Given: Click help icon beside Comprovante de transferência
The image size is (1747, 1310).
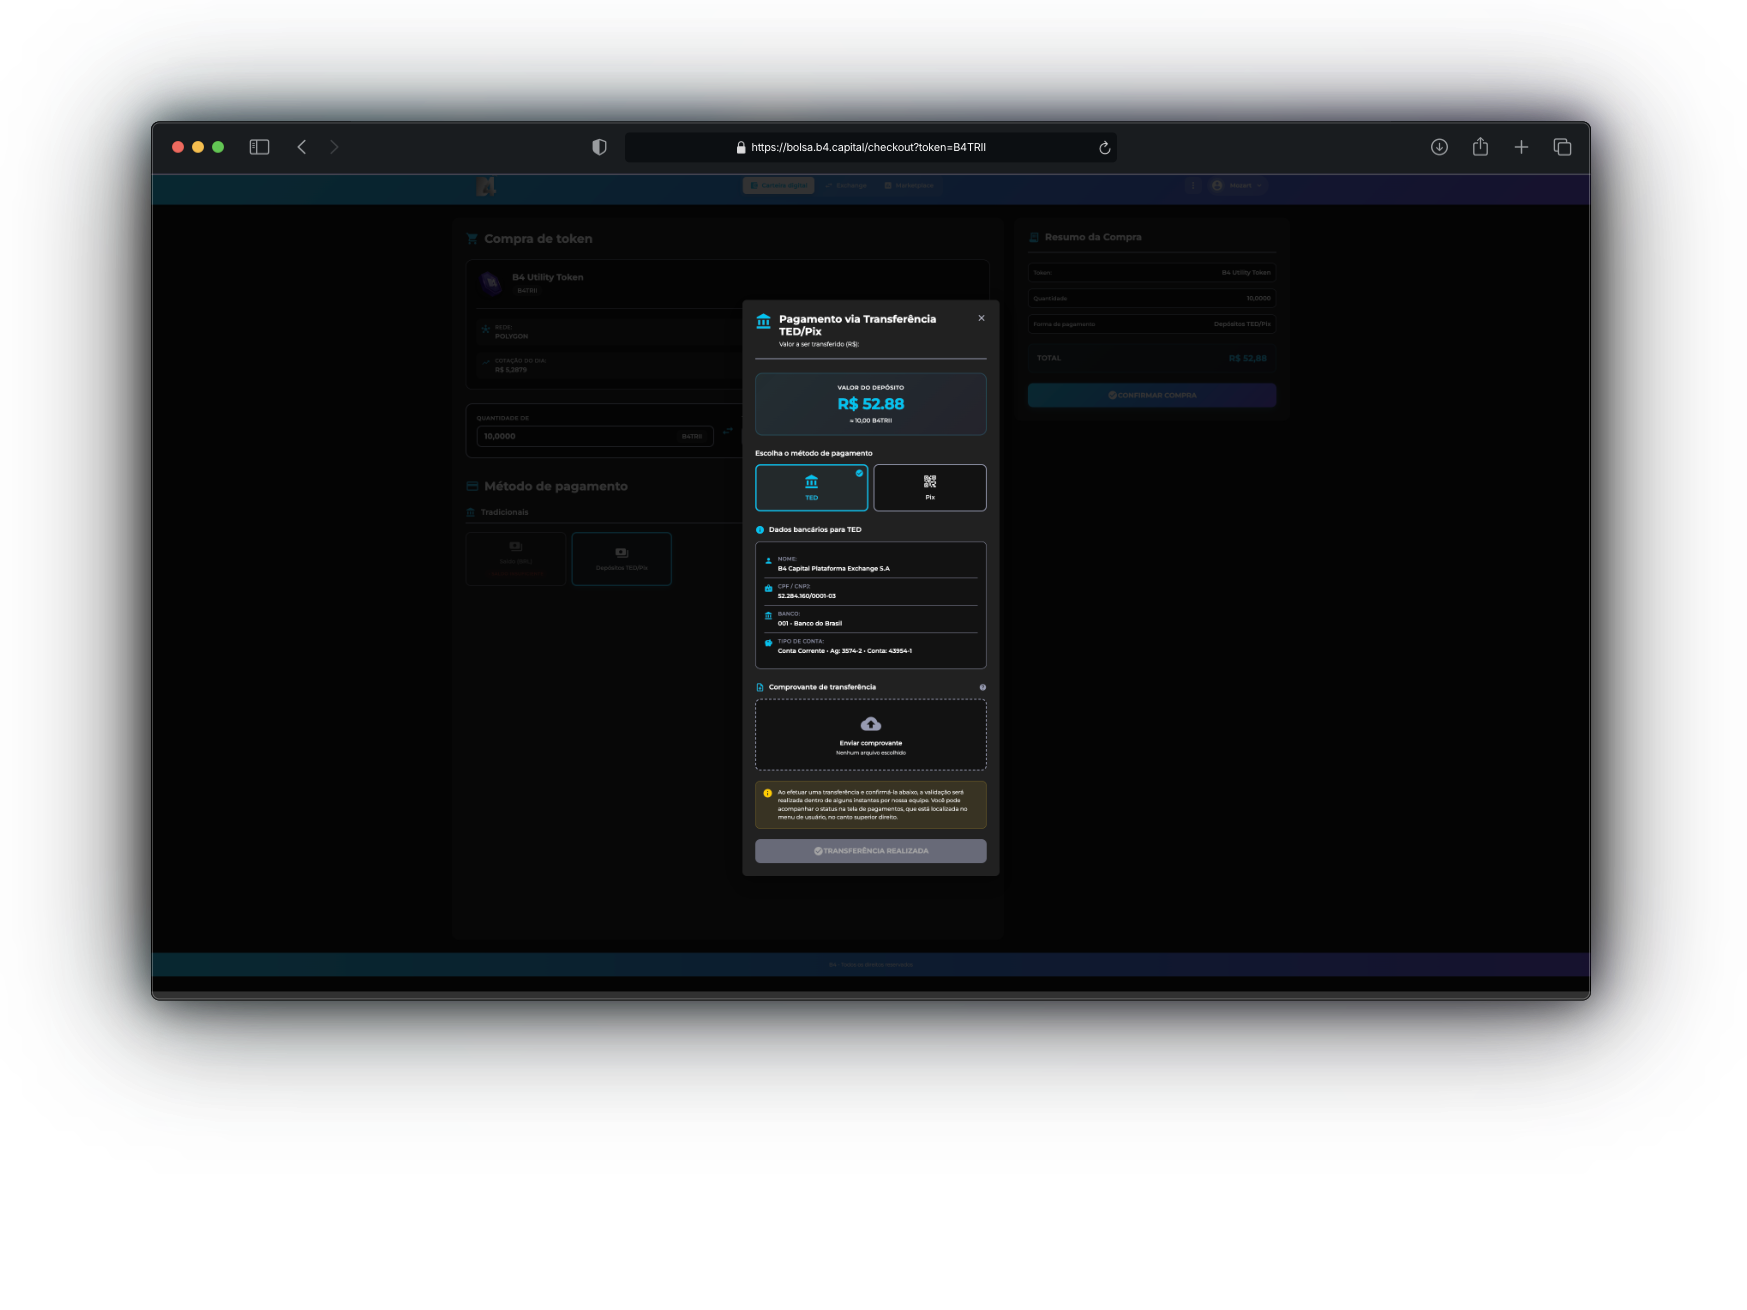Looking at the screenshot, I should coord(982,687).
